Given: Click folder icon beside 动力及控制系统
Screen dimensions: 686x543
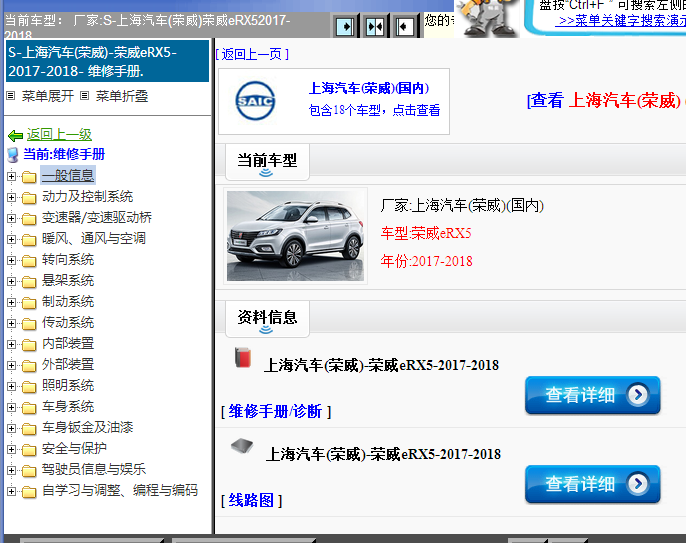Looking at the screenshot, I should 29,198.
